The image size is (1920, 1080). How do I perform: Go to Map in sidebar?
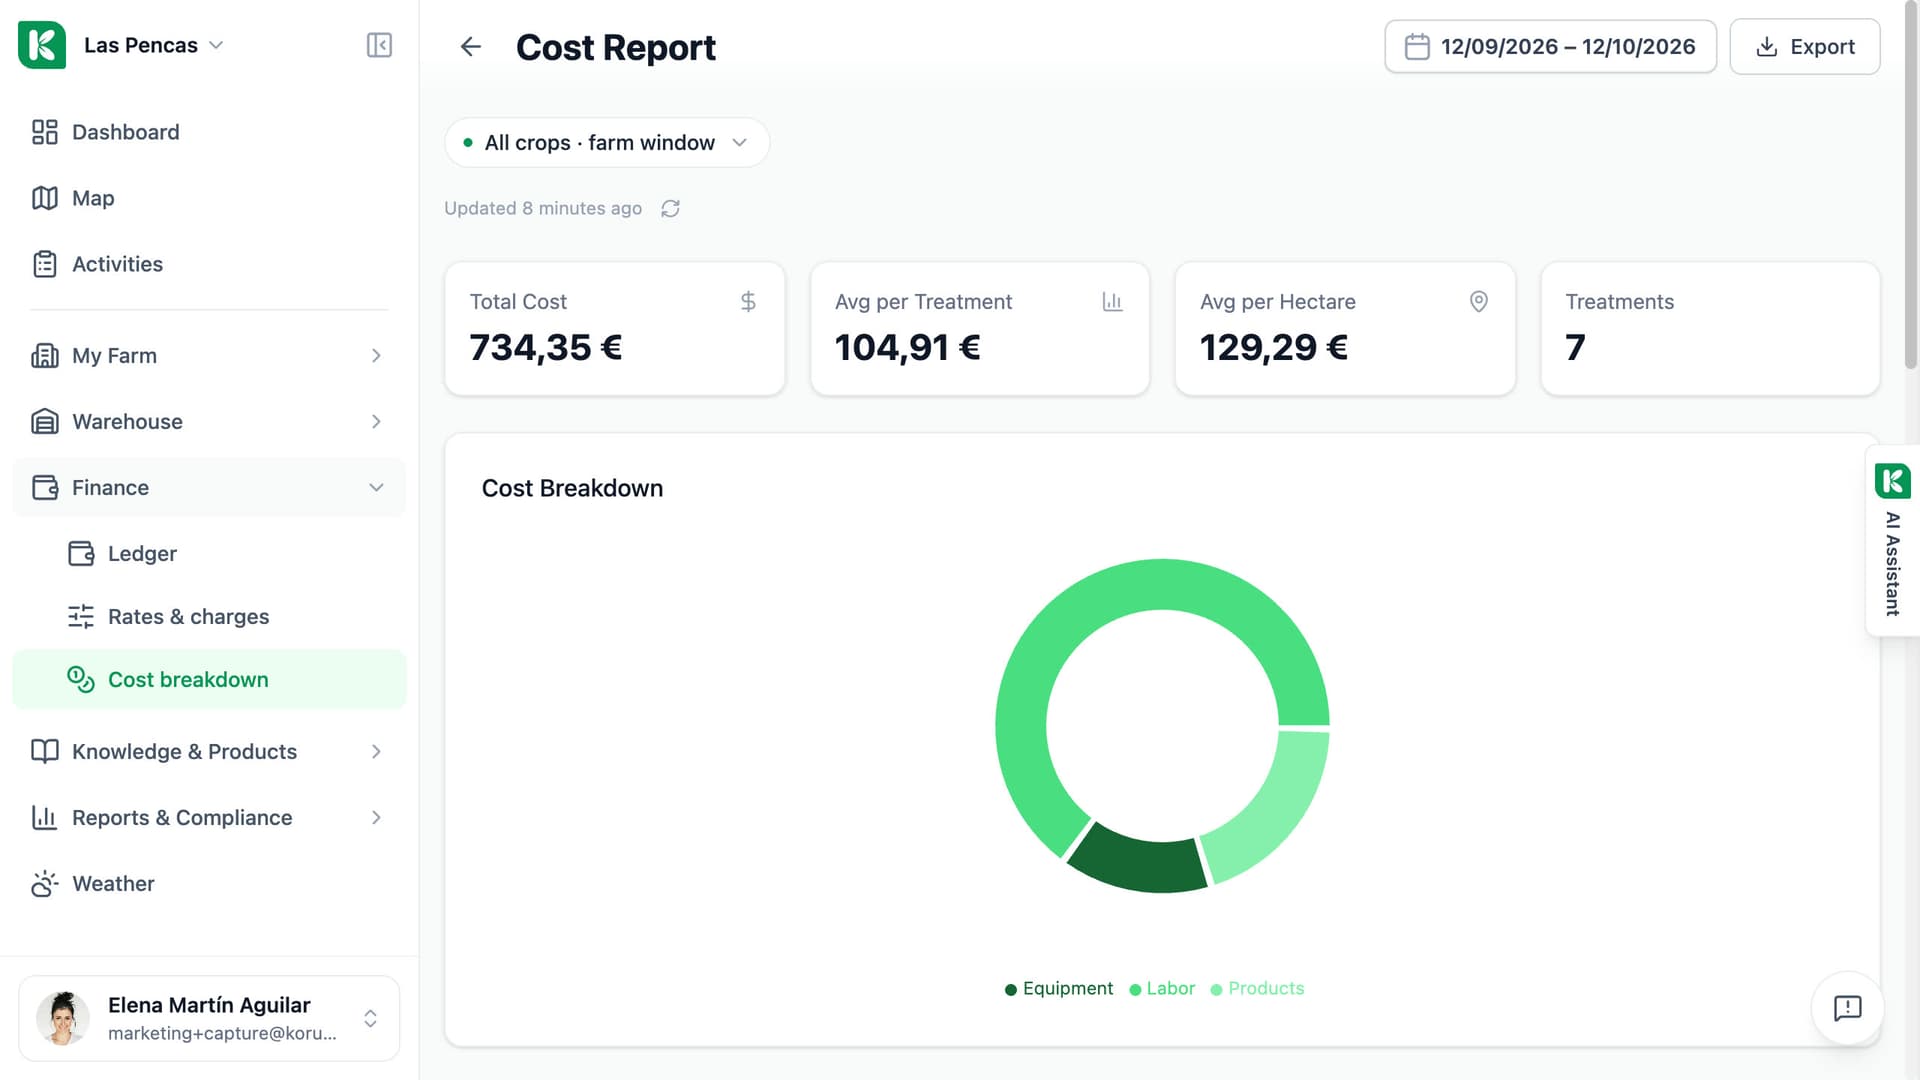209,198
